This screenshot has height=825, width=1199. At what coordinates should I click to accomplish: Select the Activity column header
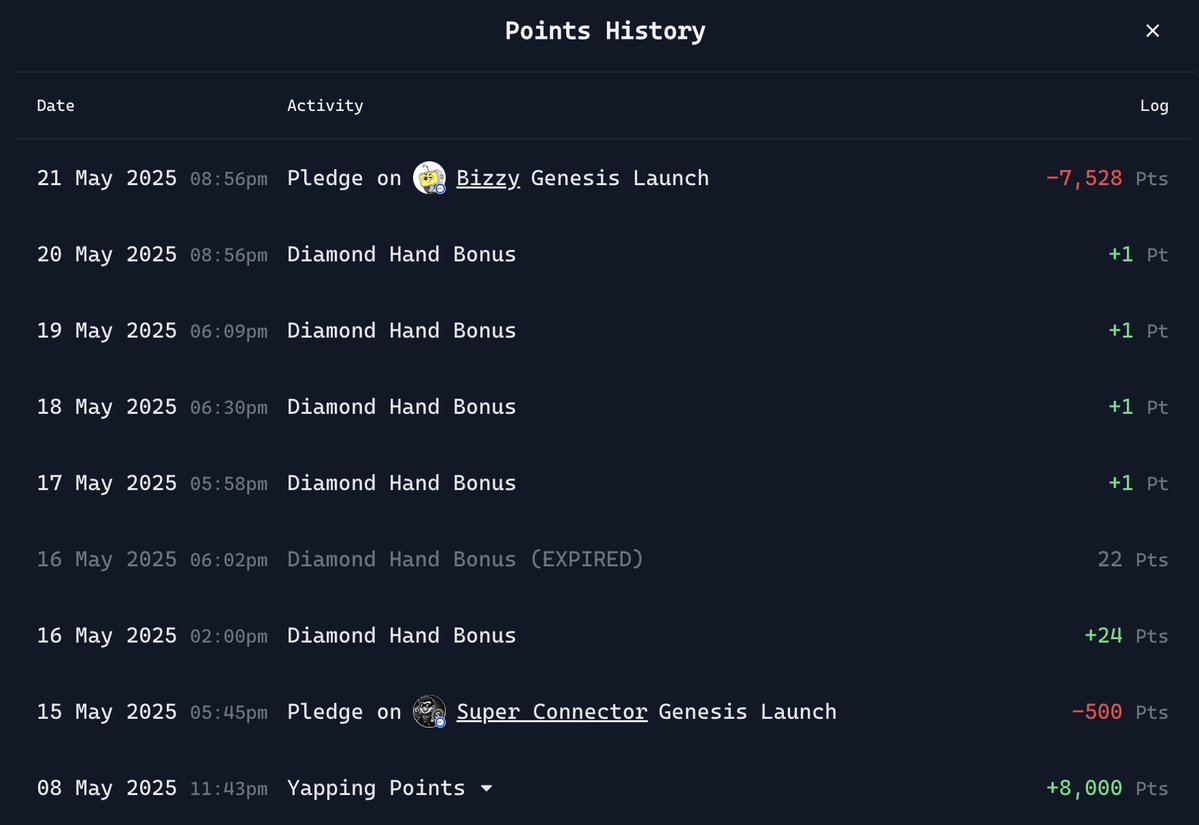pyautogui.click(x=325, y=106)
